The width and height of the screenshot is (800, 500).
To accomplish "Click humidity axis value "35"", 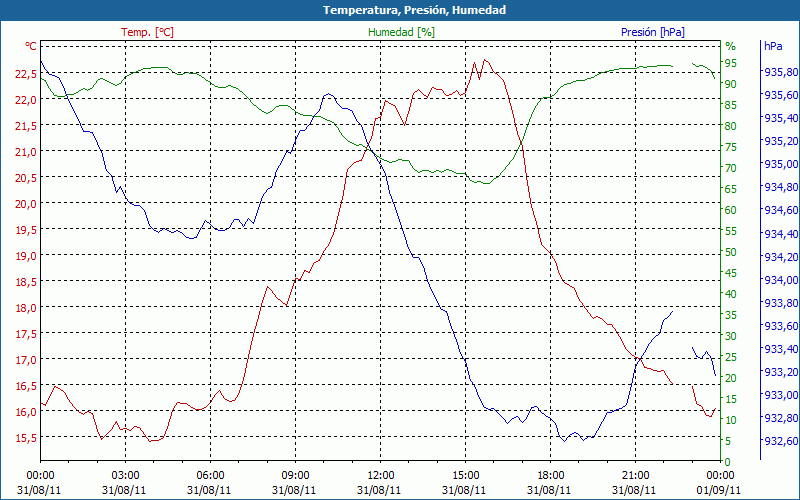I will pos(731,315).
